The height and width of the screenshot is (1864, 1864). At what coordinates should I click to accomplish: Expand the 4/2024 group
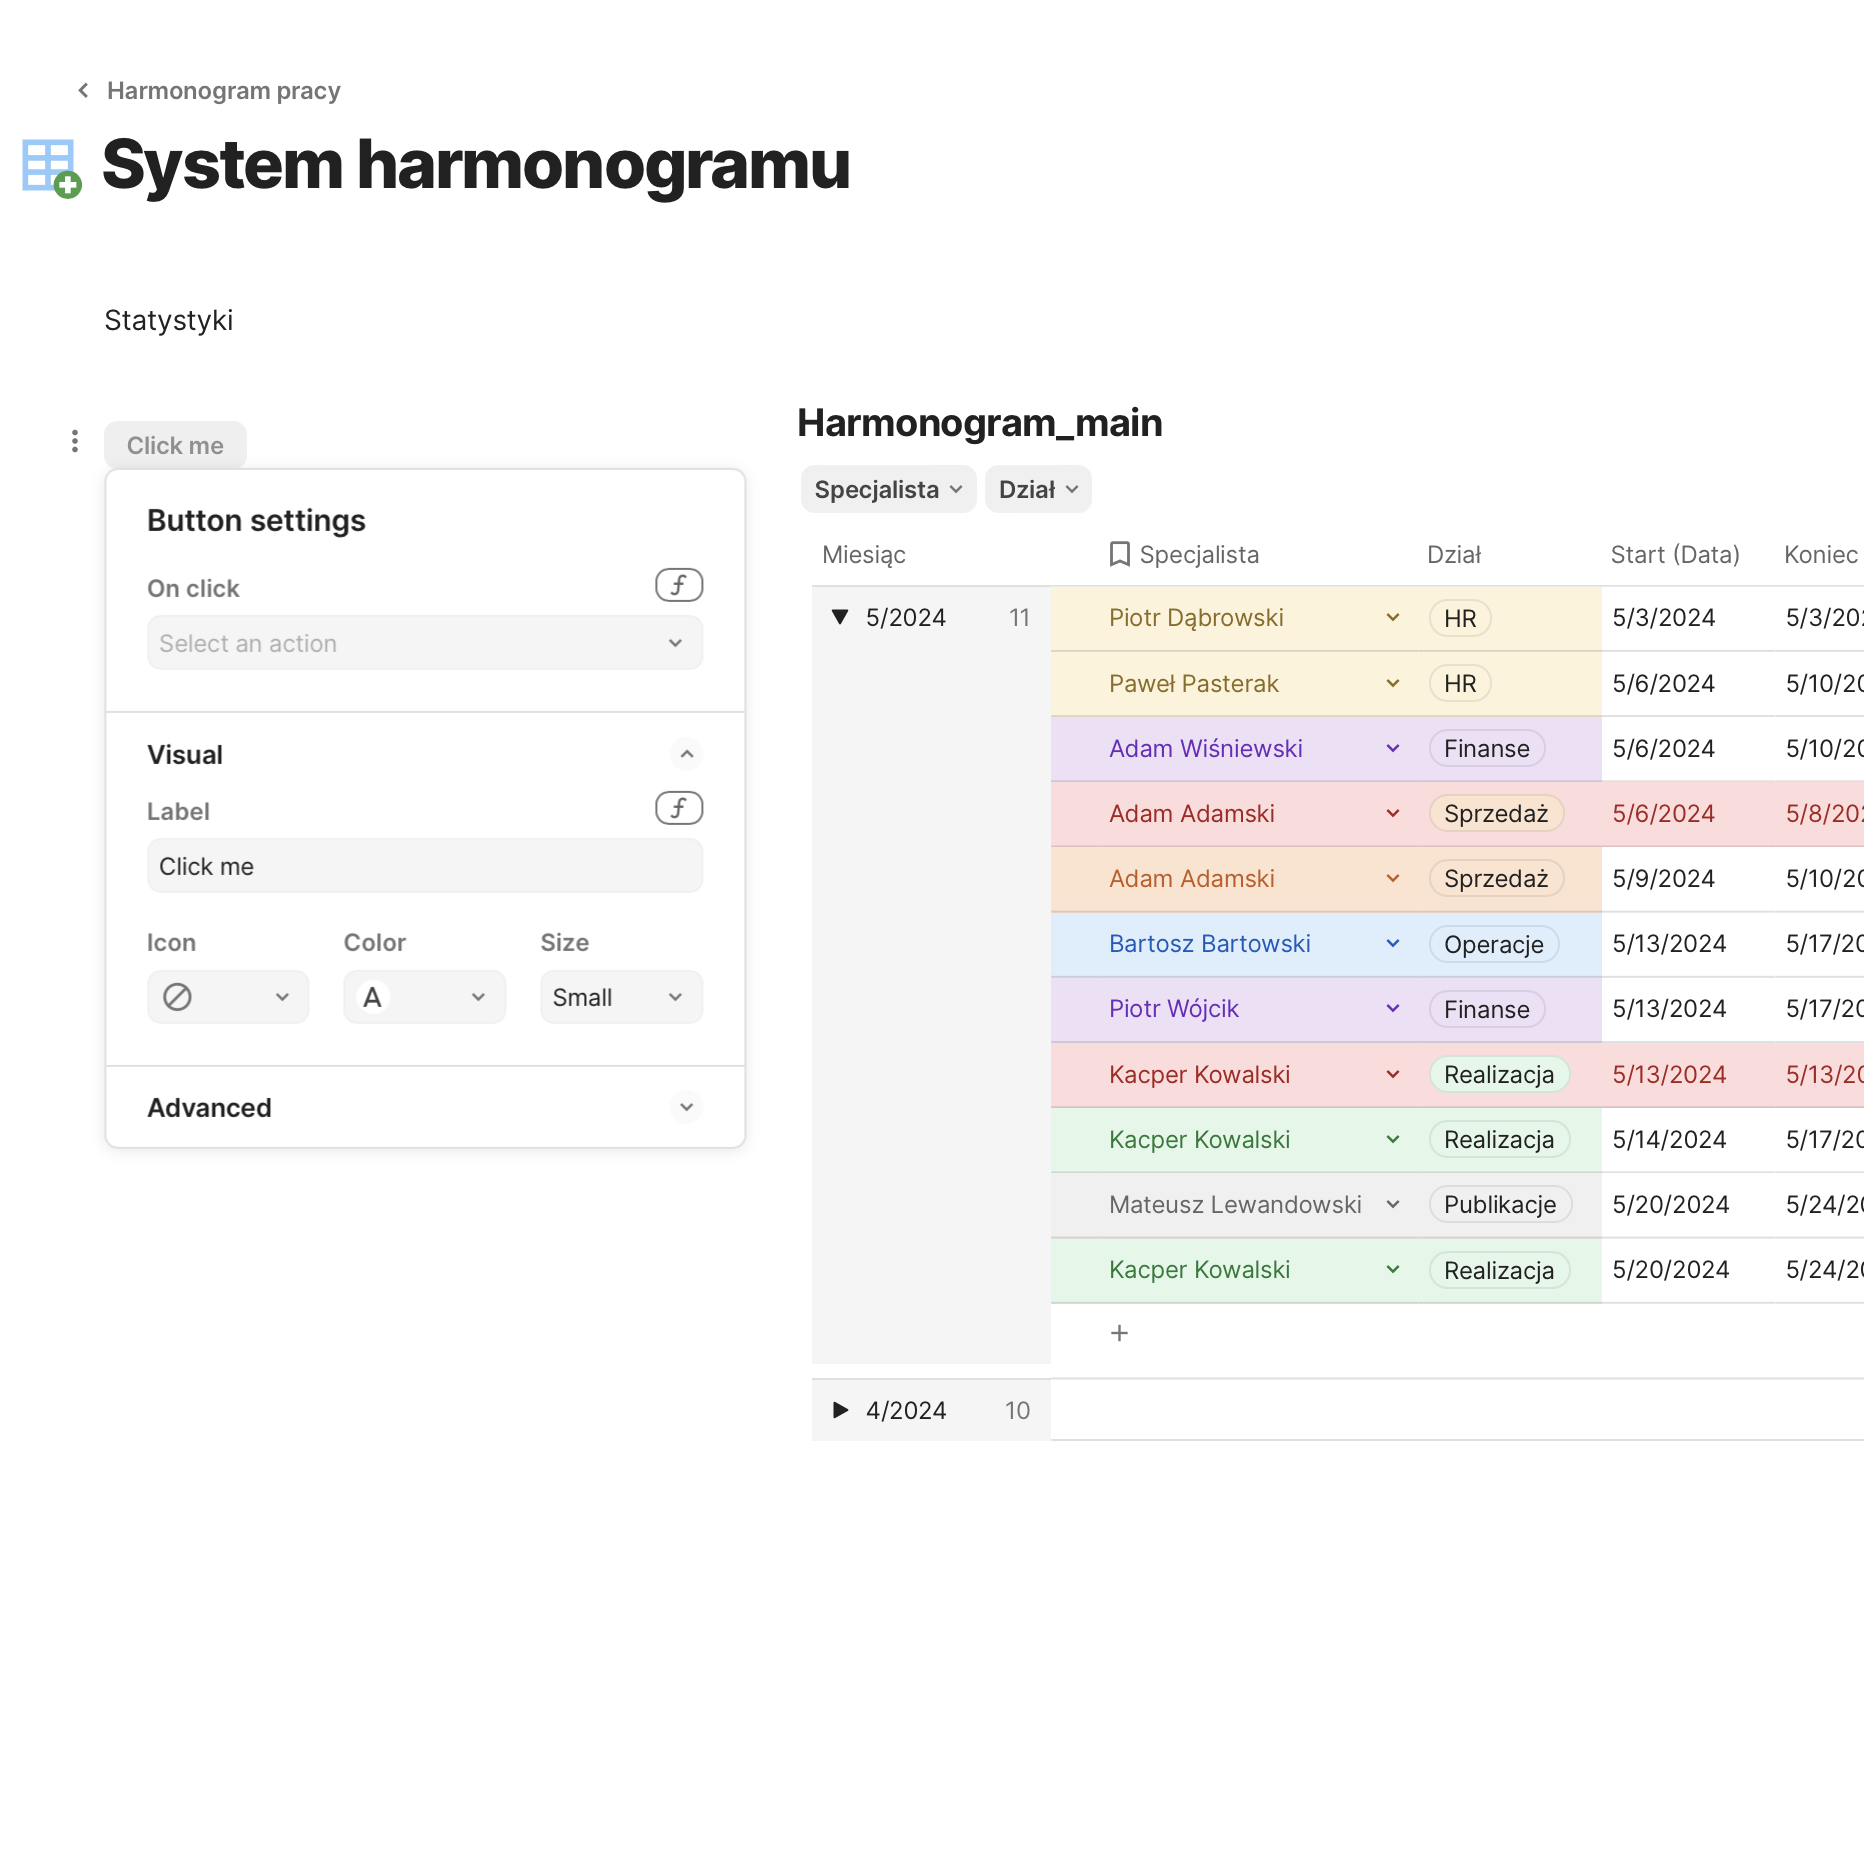(x=840, y=1410)
